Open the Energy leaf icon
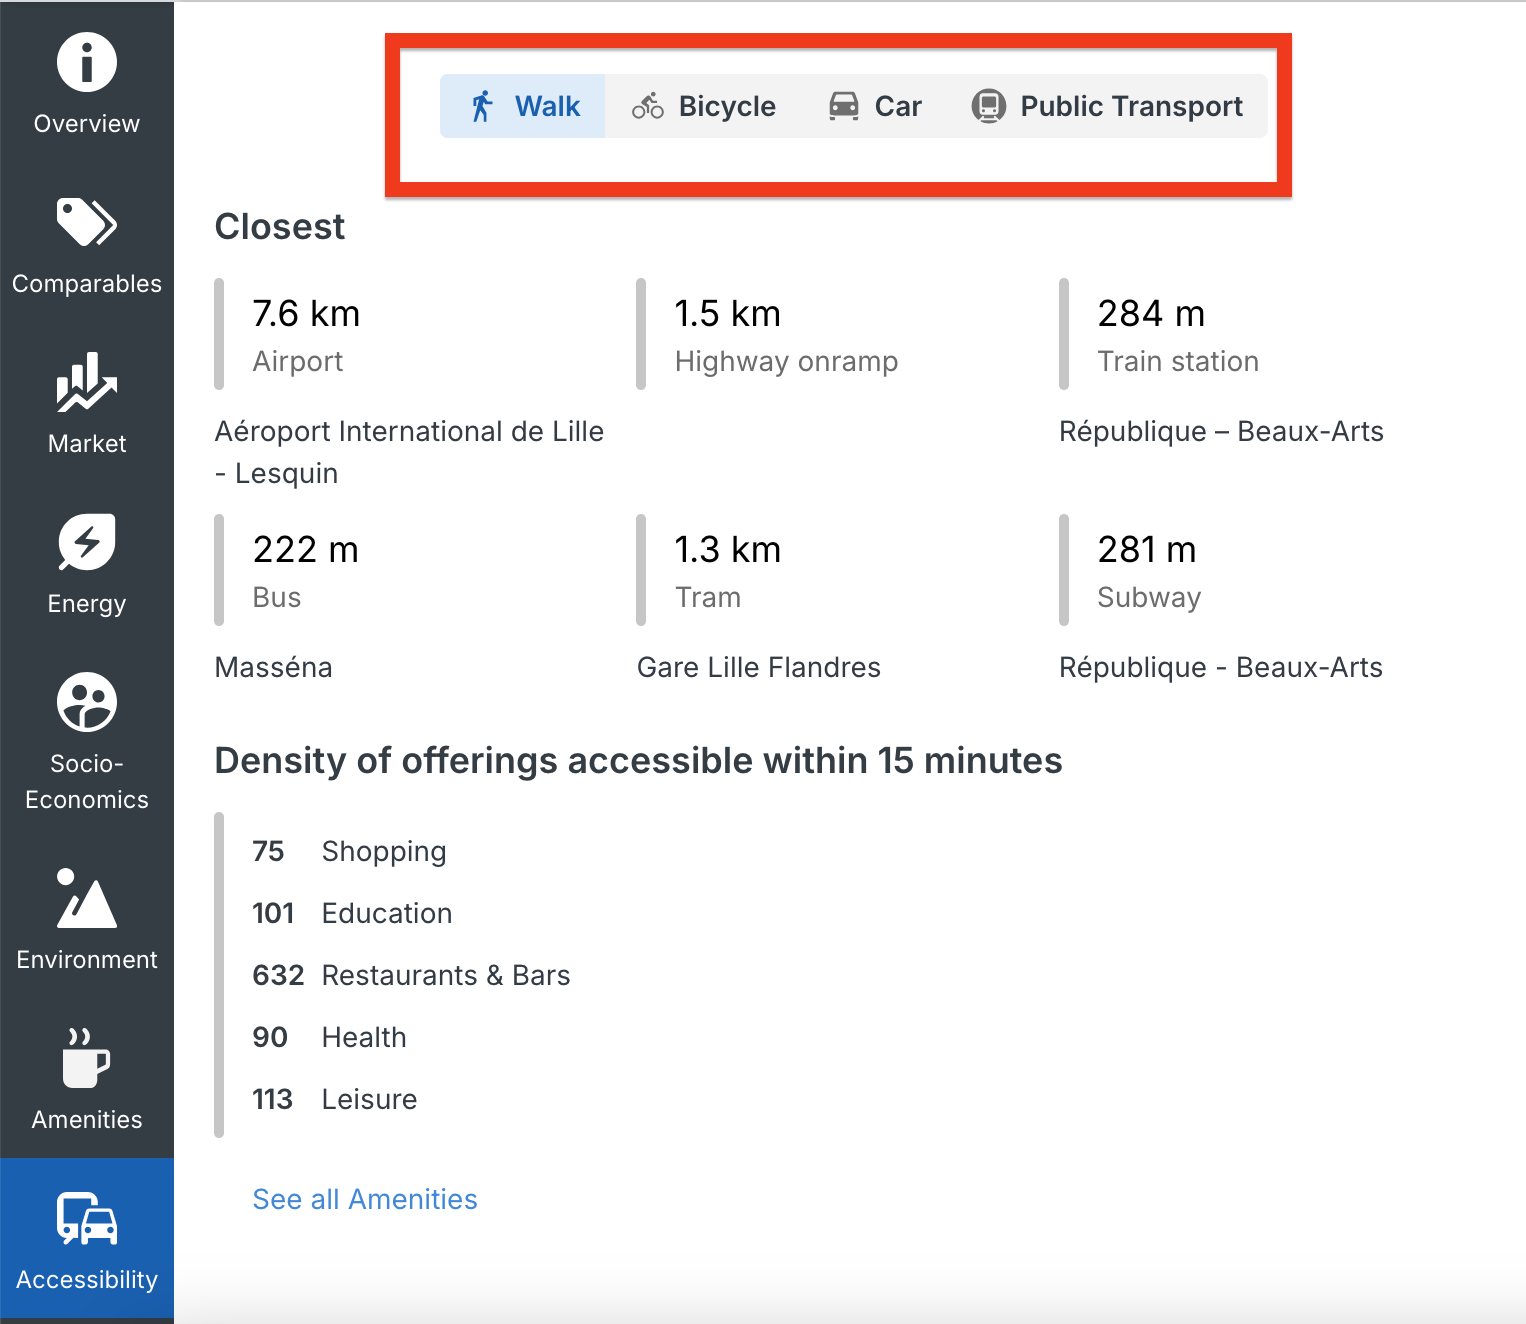This screenshot has height=1324, width=1526. pyautogui.click(x=87, y=542)
